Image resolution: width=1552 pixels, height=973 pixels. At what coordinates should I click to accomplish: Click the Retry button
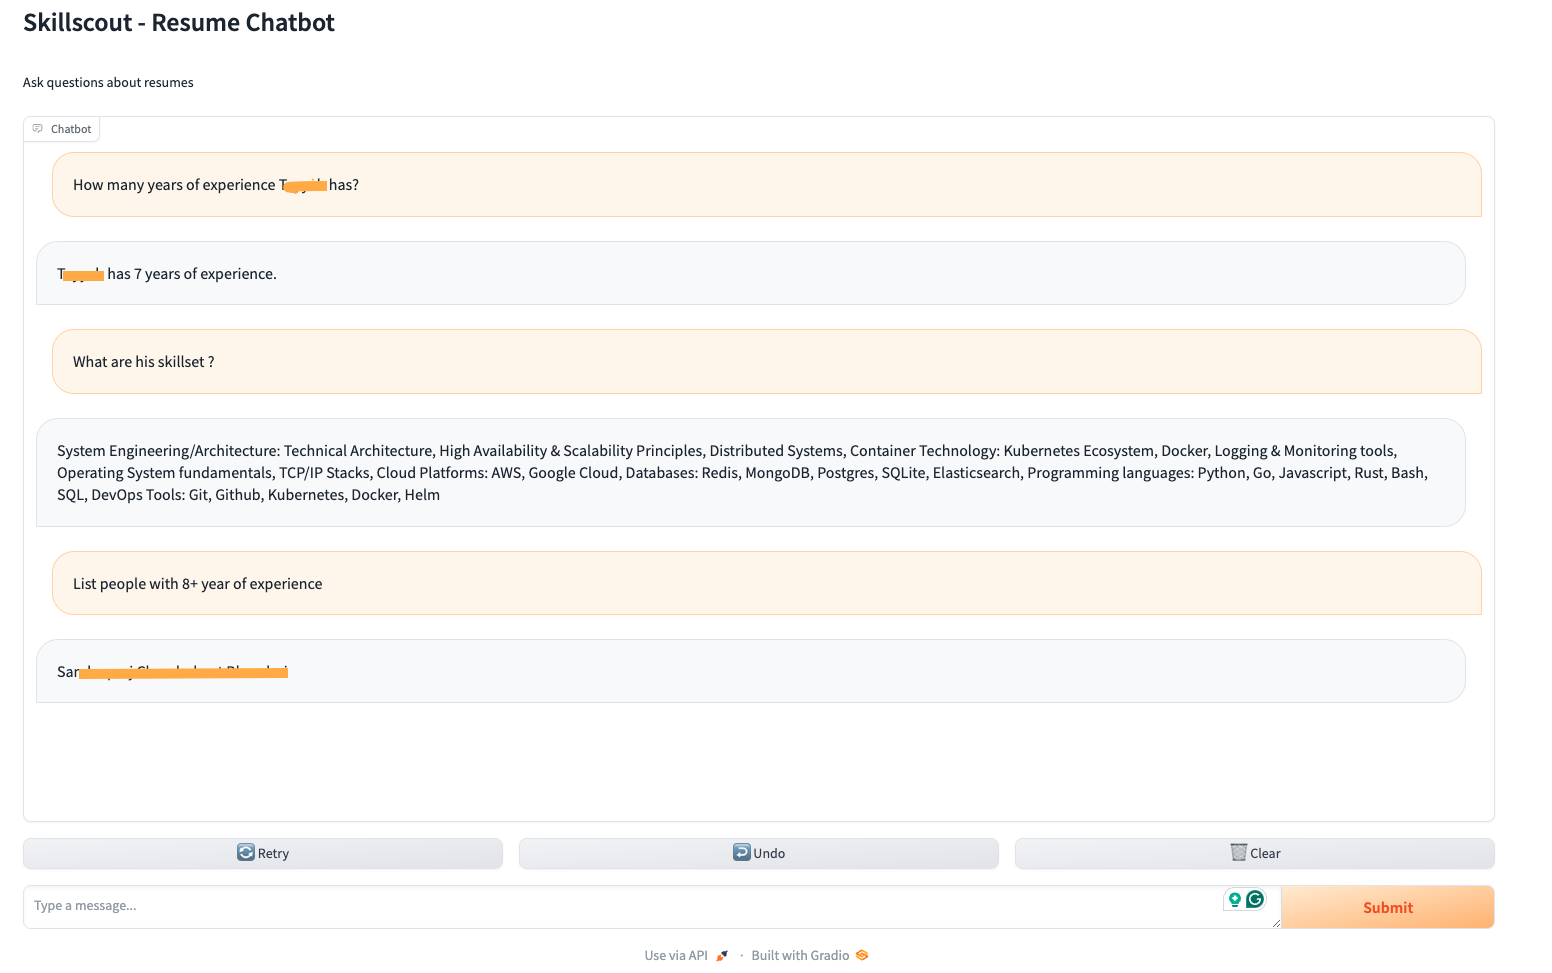coord(263,853)
